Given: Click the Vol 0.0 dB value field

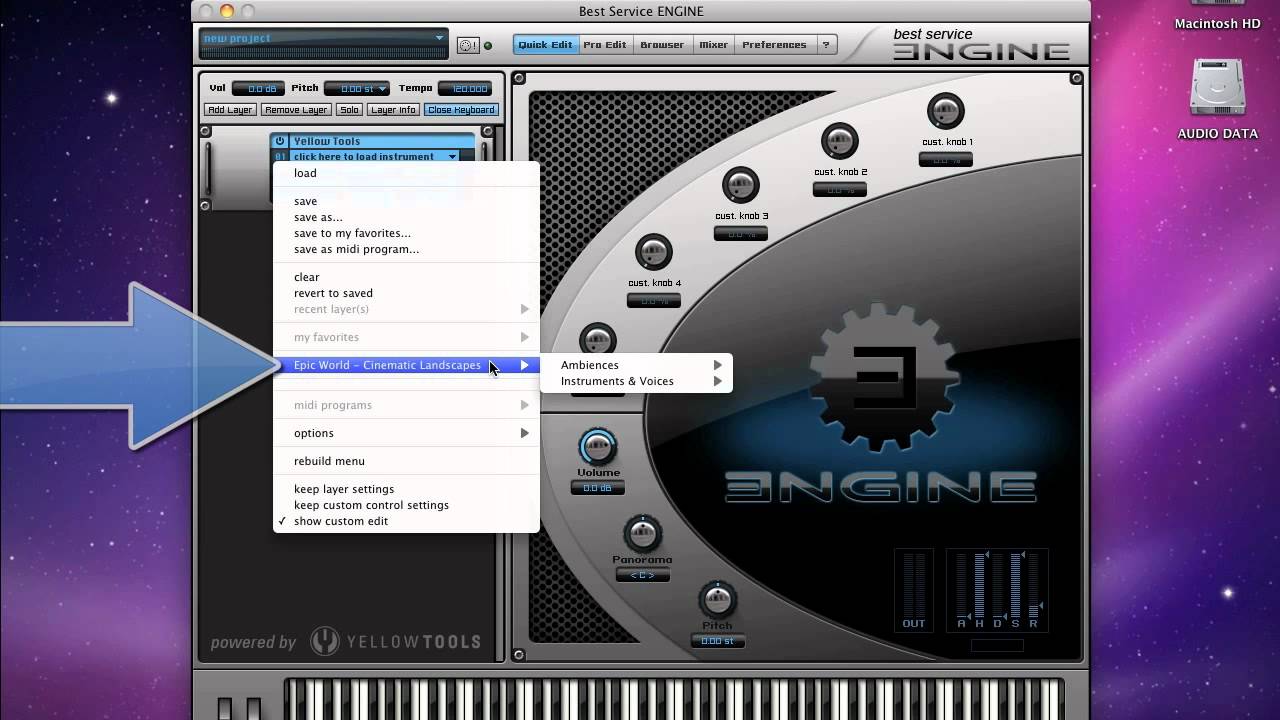Looking at the screenshot, I should (258, 89).
